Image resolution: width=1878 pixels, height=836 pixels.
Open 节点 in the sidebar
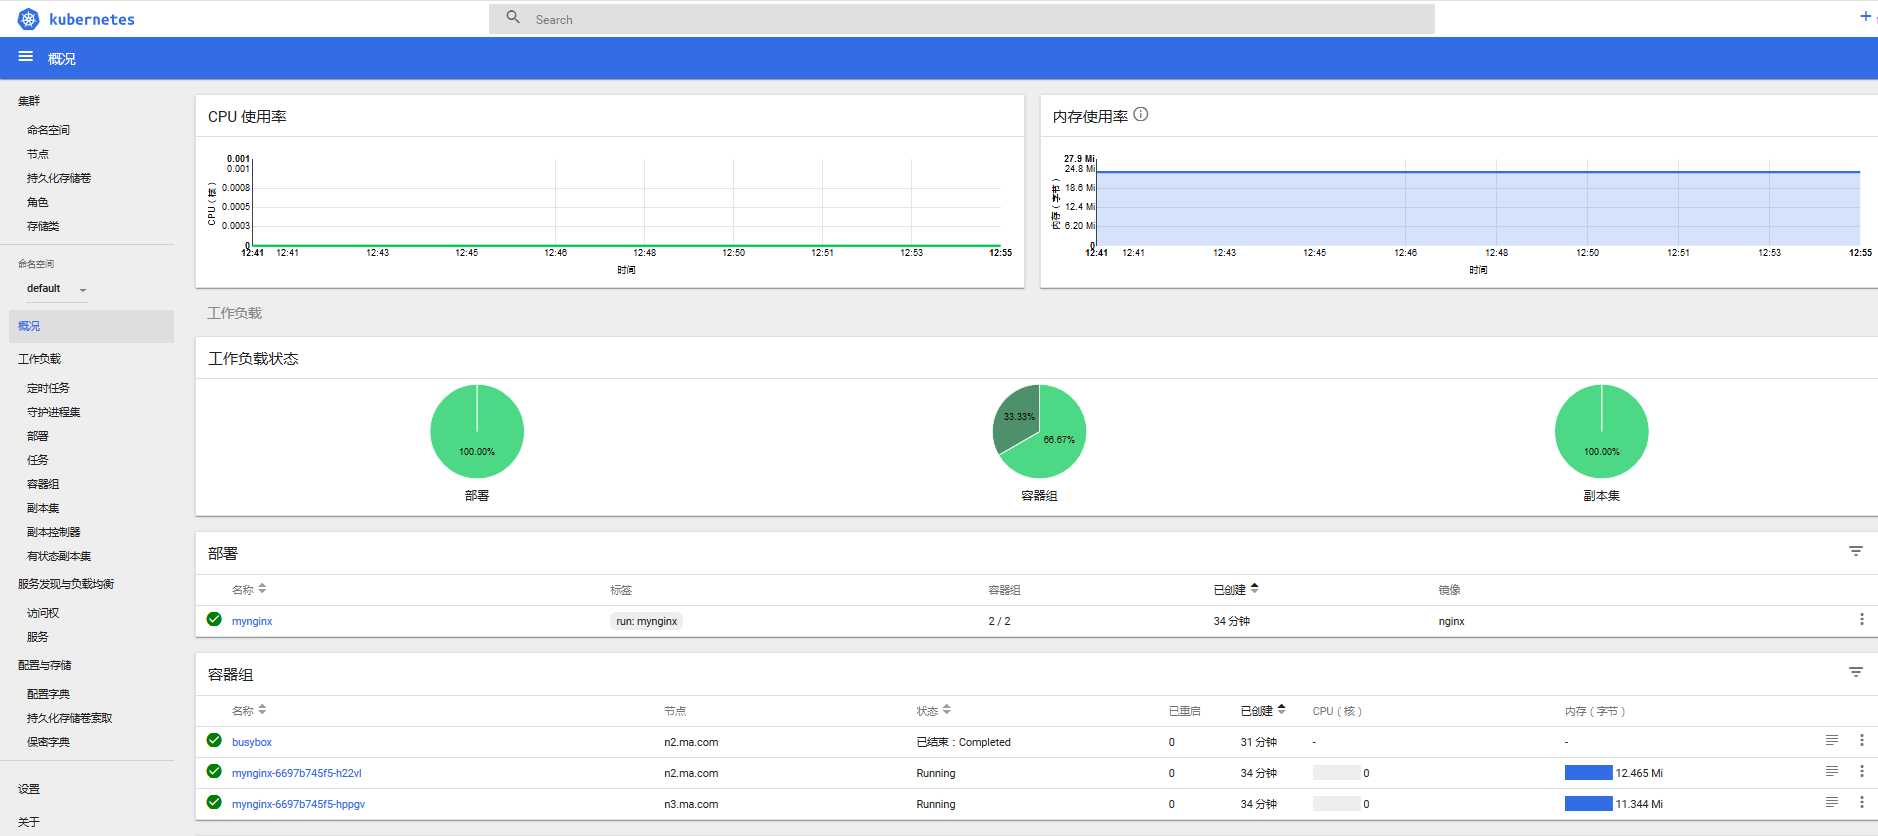(x=37, y=154)
